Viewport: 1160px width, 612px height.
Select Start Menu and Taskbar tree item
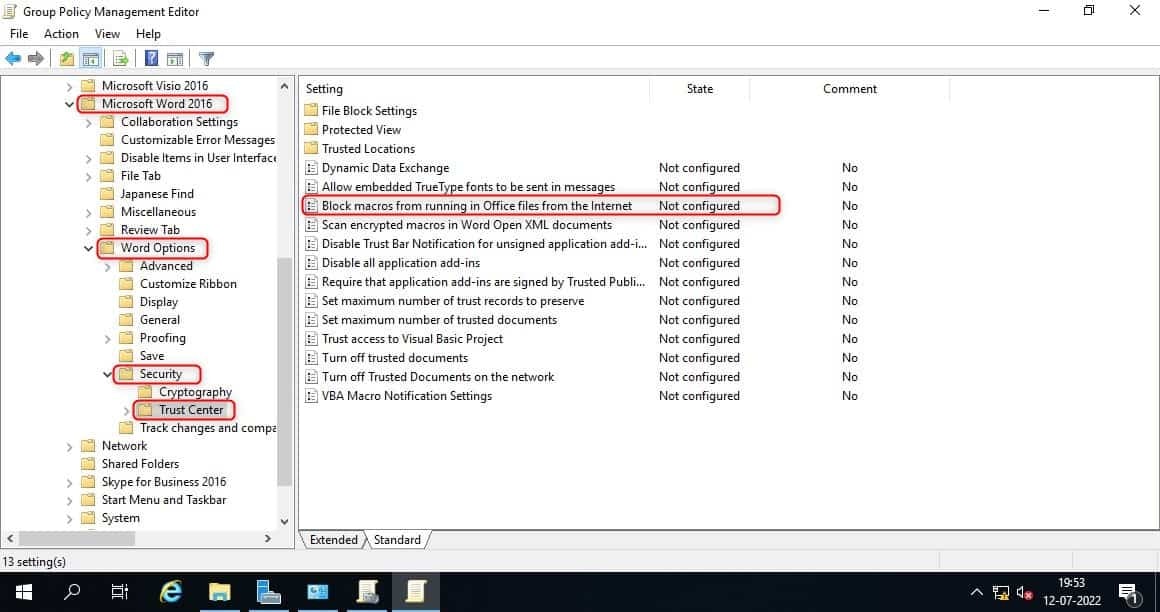[164, 500]
